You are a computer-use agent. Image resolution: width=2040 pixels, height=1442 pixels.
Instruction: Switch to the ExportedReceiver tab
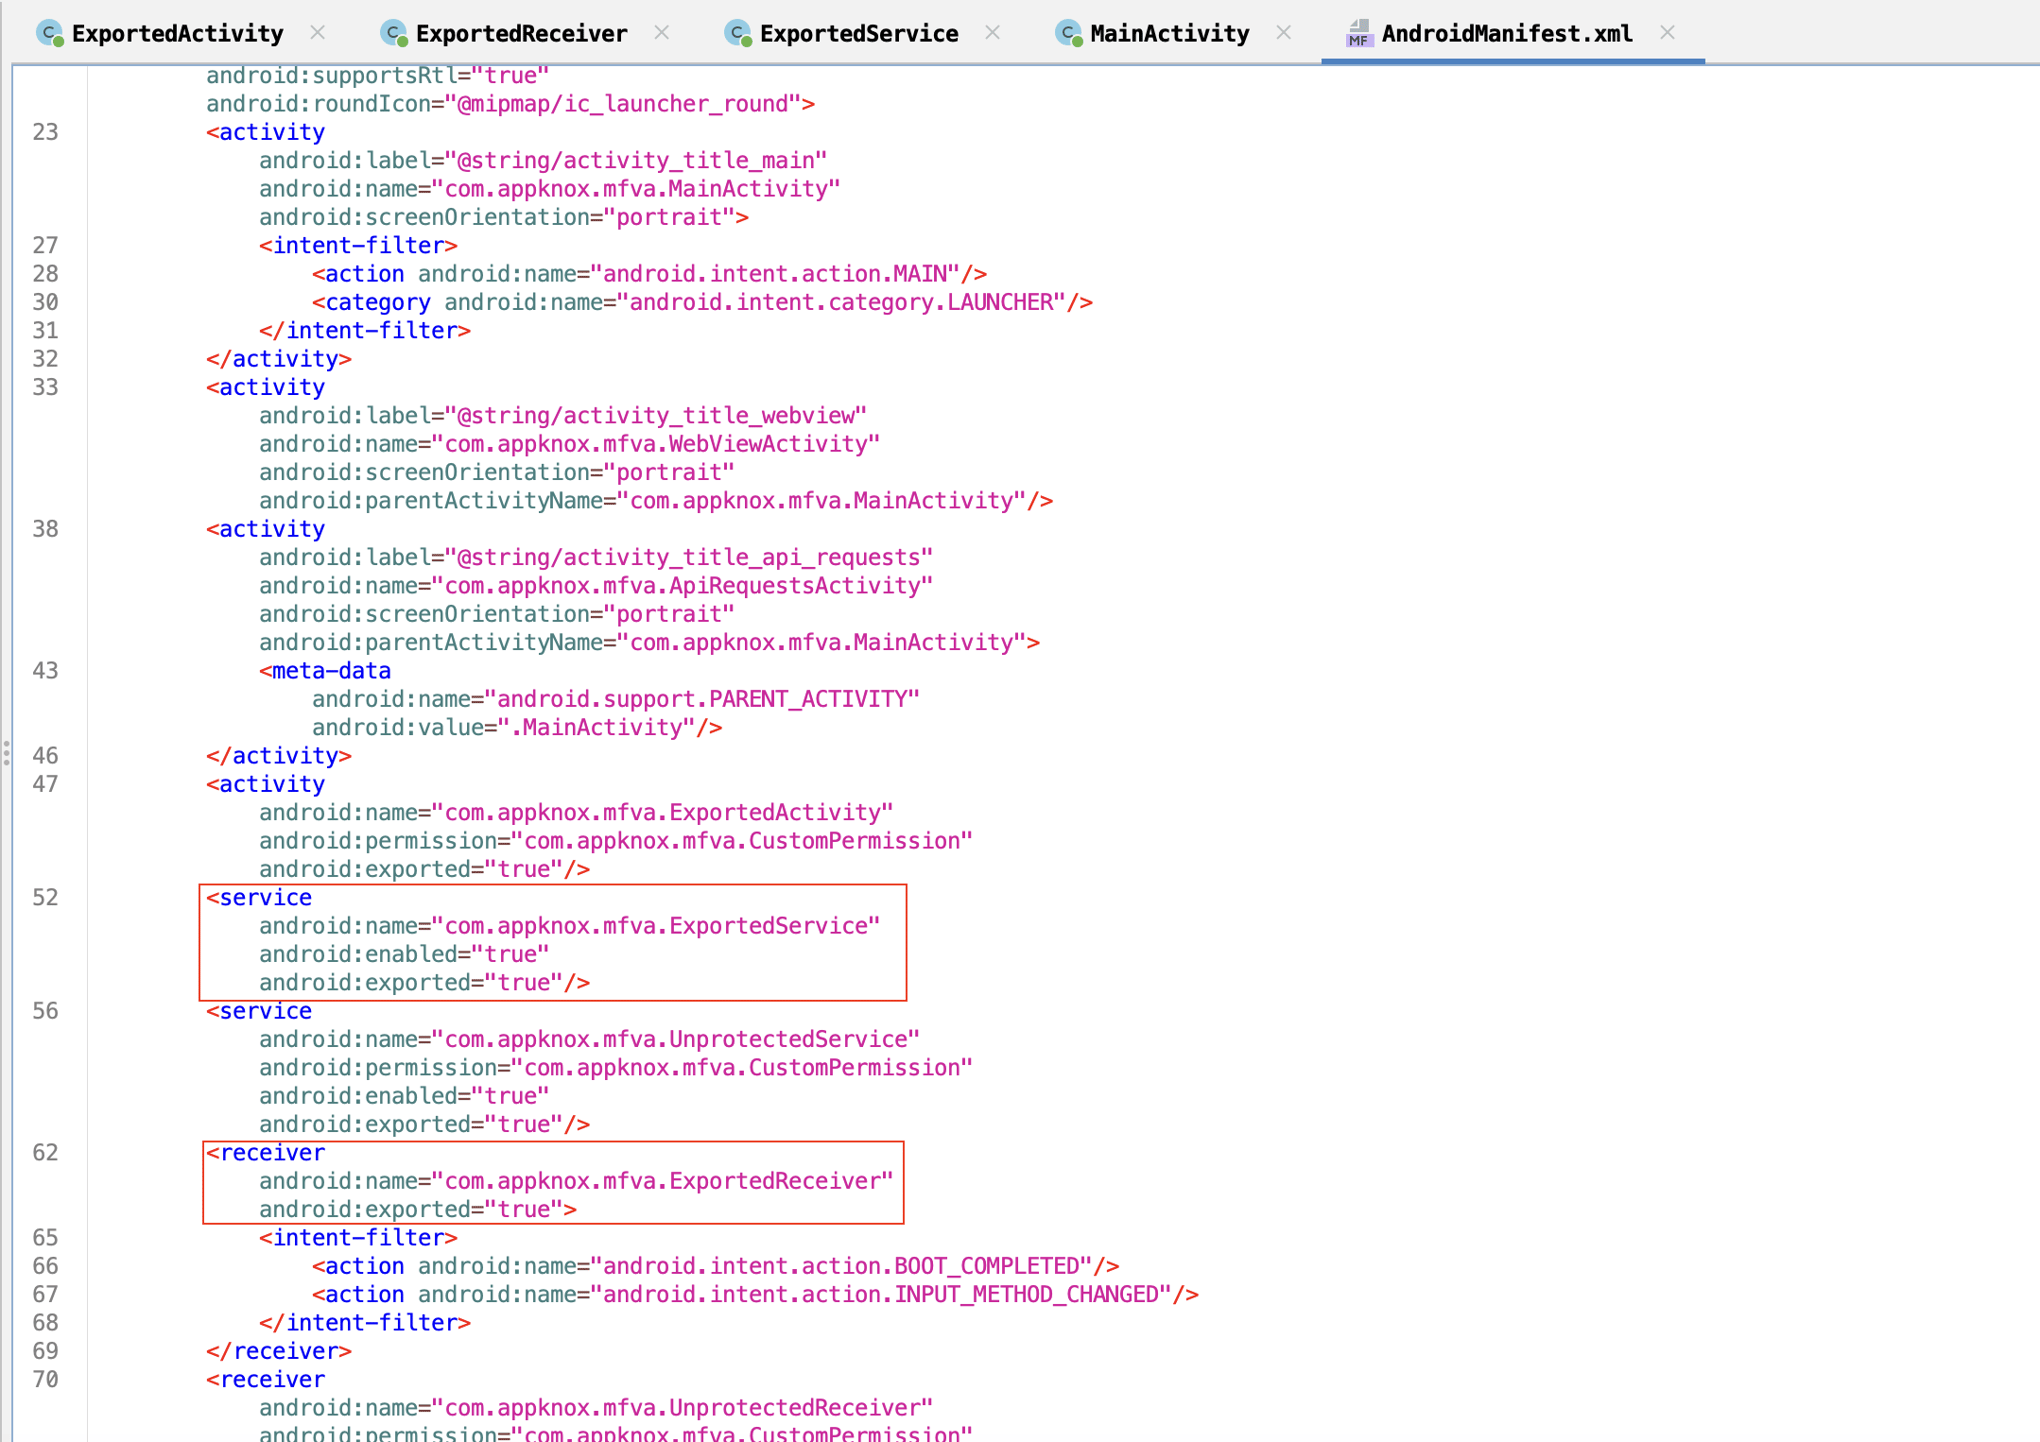tap(520, 32)
